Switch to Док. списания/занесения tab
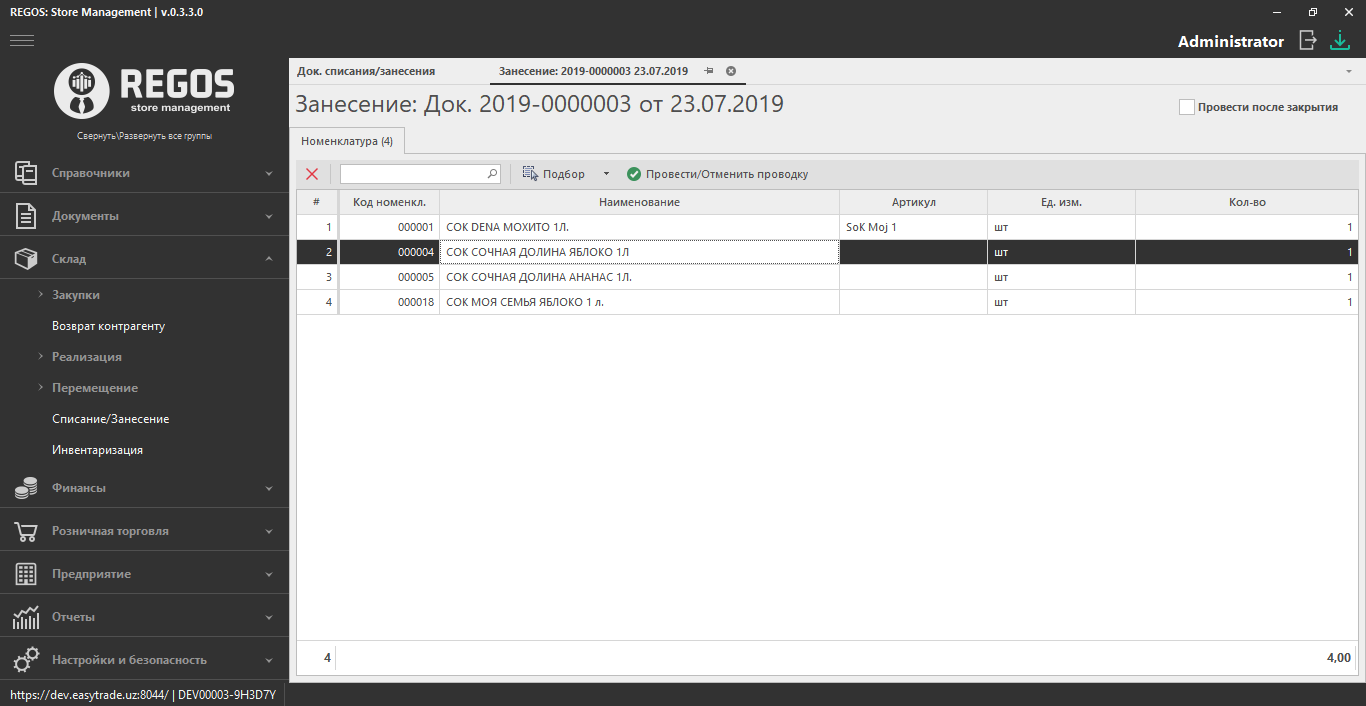 click(x=366, y=71)
